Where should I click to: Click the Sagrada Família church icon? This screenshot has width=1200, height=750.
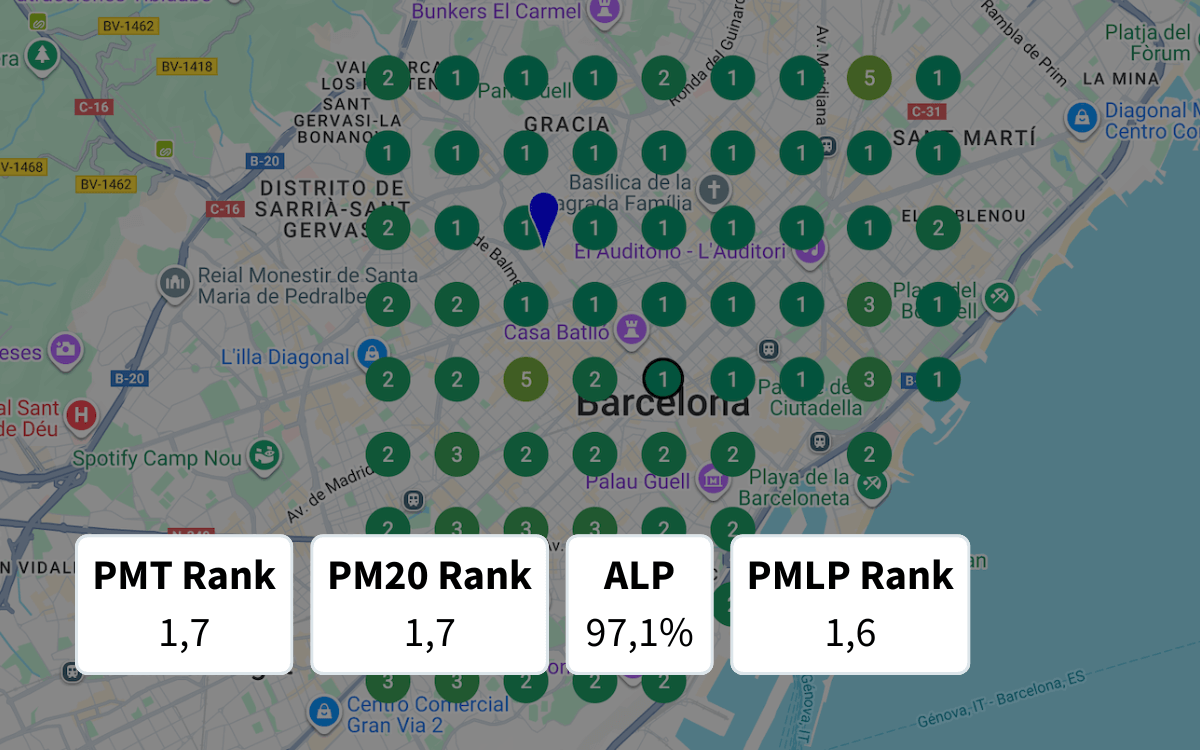pyautogui.click(x=712, y=189)
